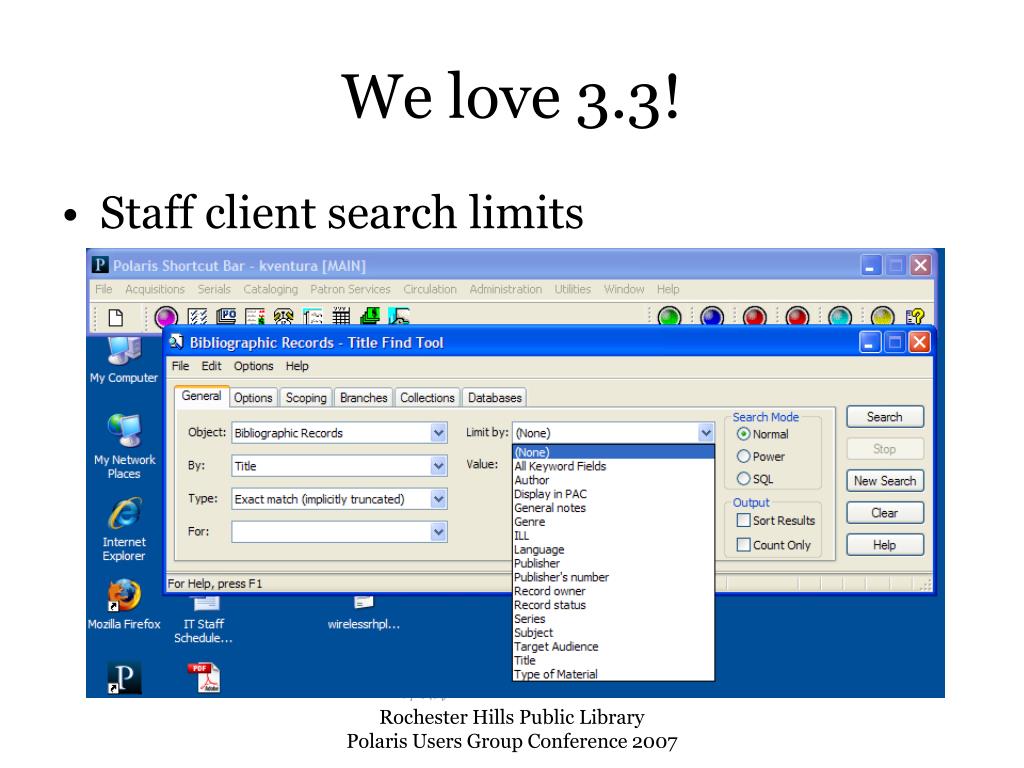Open the Object dropdown

[x=438, y=433]
